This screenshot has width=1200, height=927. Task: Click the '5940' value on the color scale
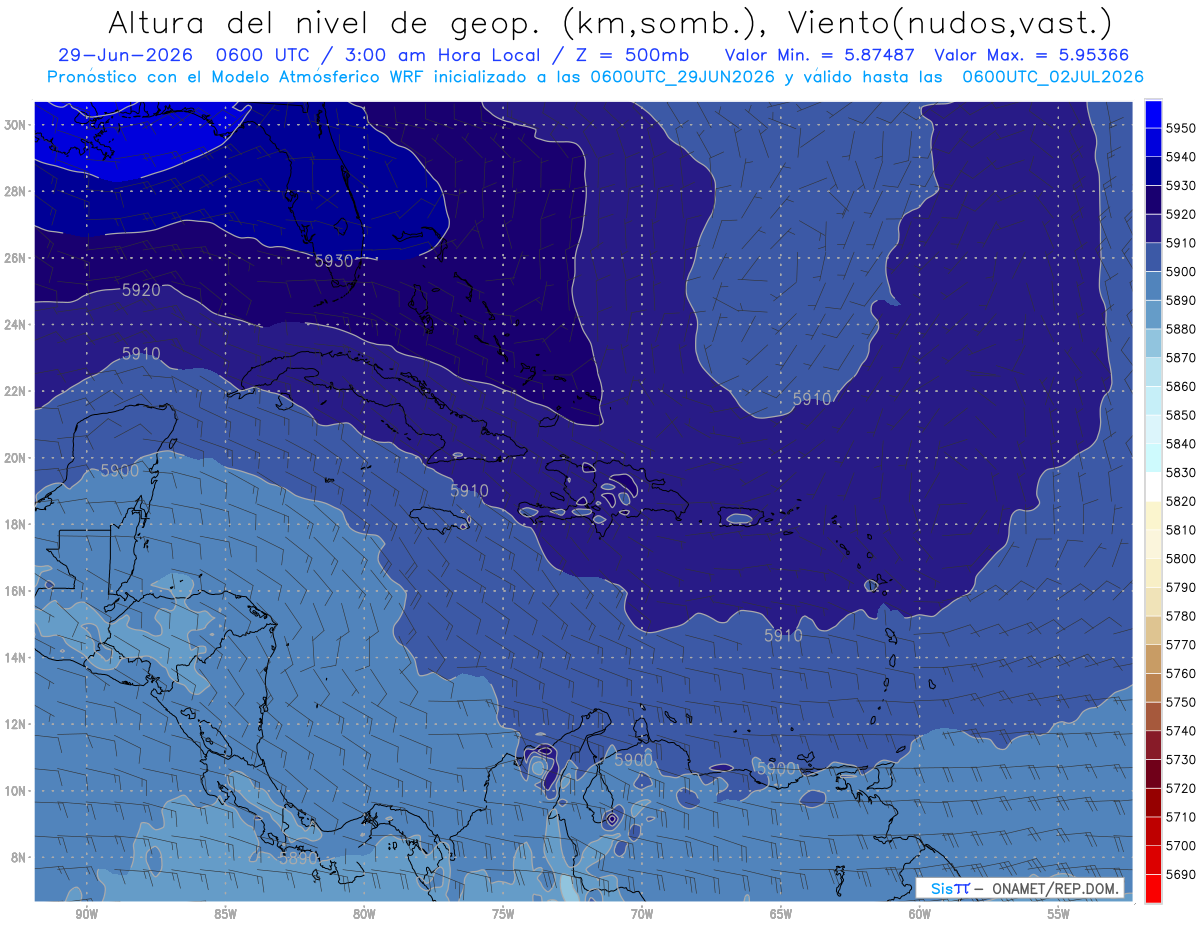1181,156
